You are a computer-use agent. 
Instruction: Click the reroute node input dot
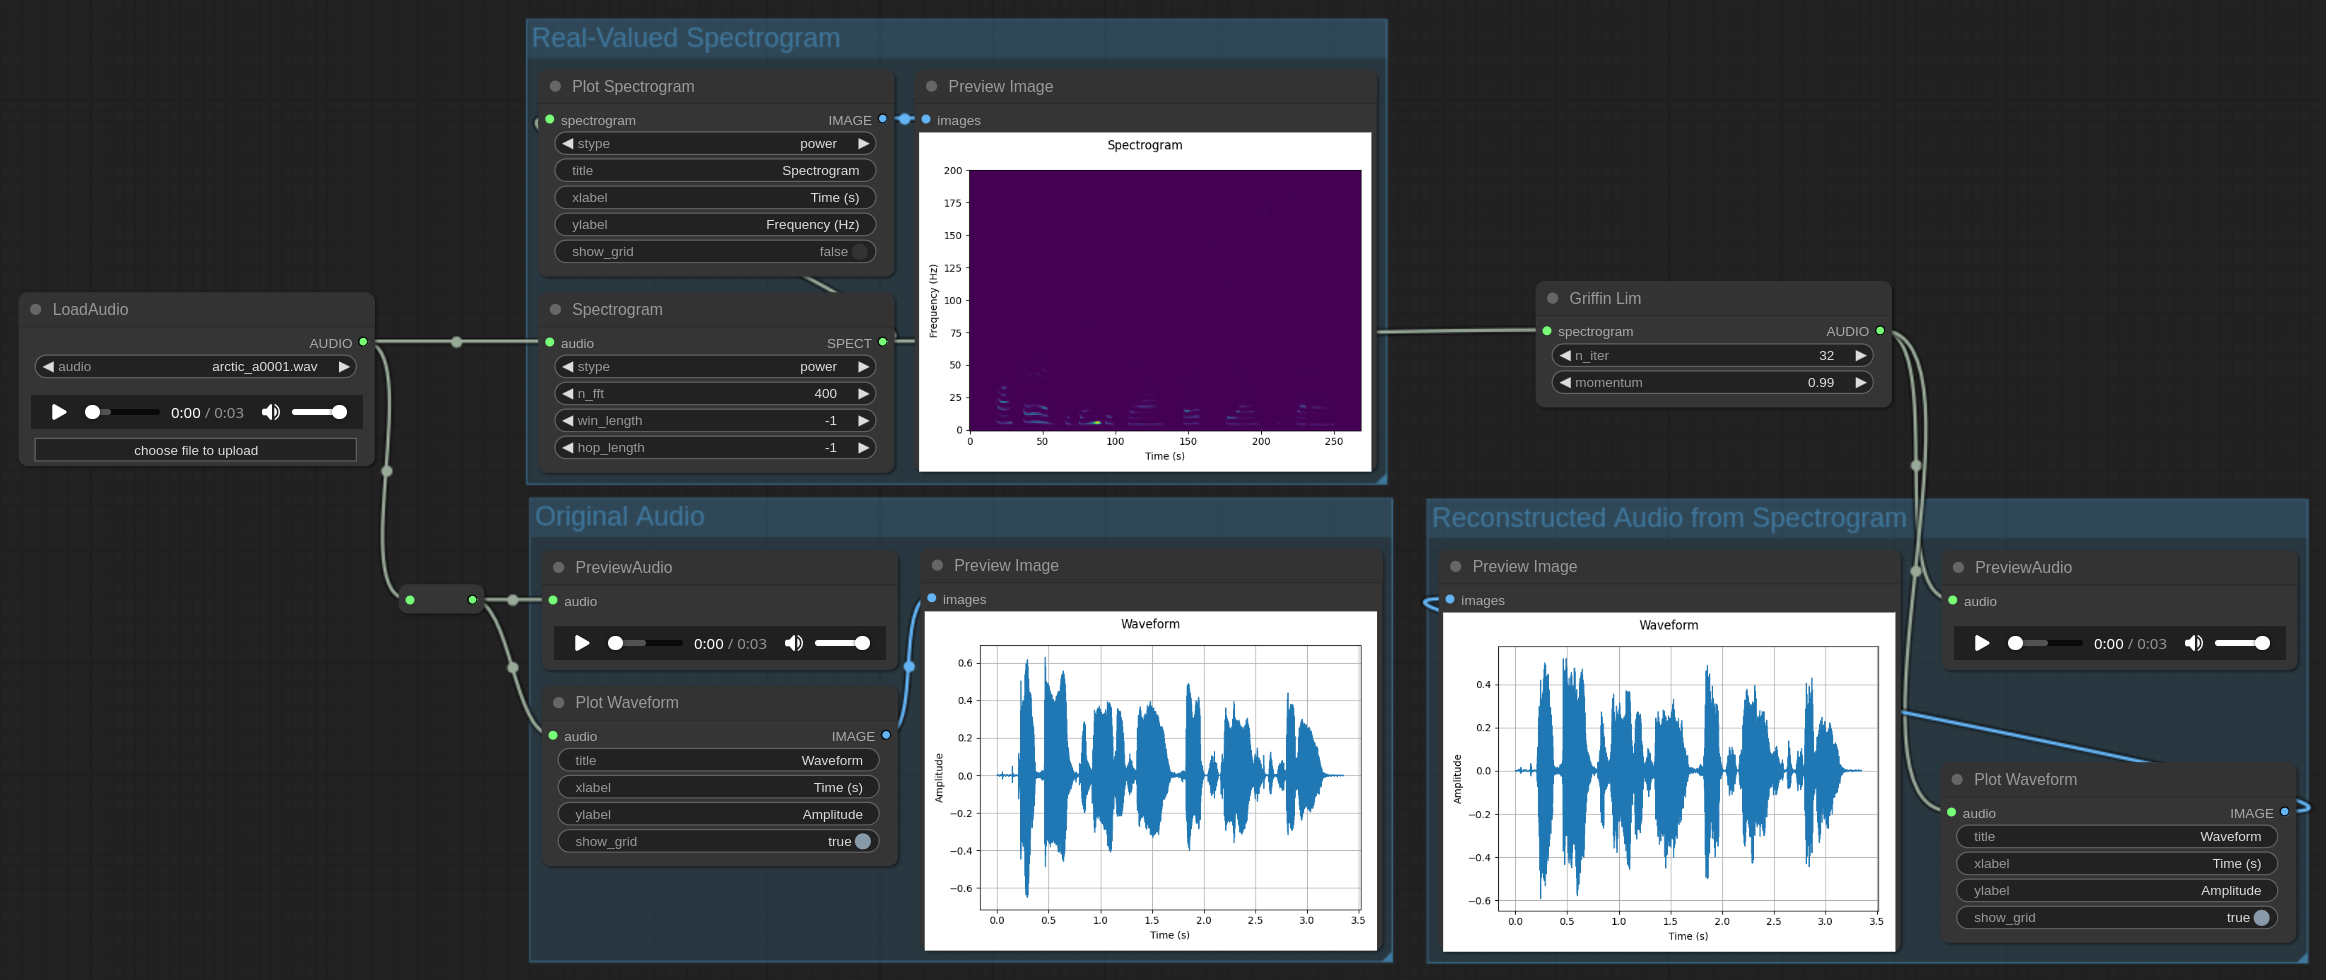(410, 600)
